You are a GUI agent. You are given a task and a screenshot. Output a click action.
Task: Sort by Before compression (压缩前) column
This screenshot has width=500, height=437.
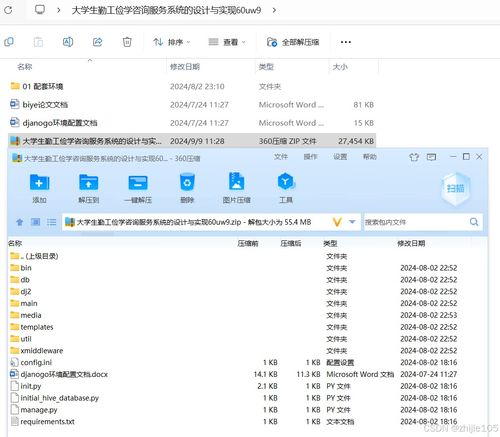(x=248, y=243)
